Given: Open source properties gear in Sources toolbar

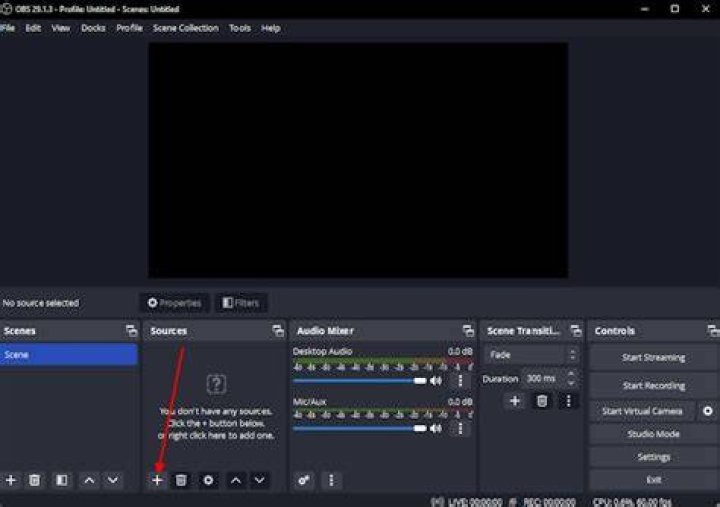Looking at the screenshot, I should click(x=208, y=480).
